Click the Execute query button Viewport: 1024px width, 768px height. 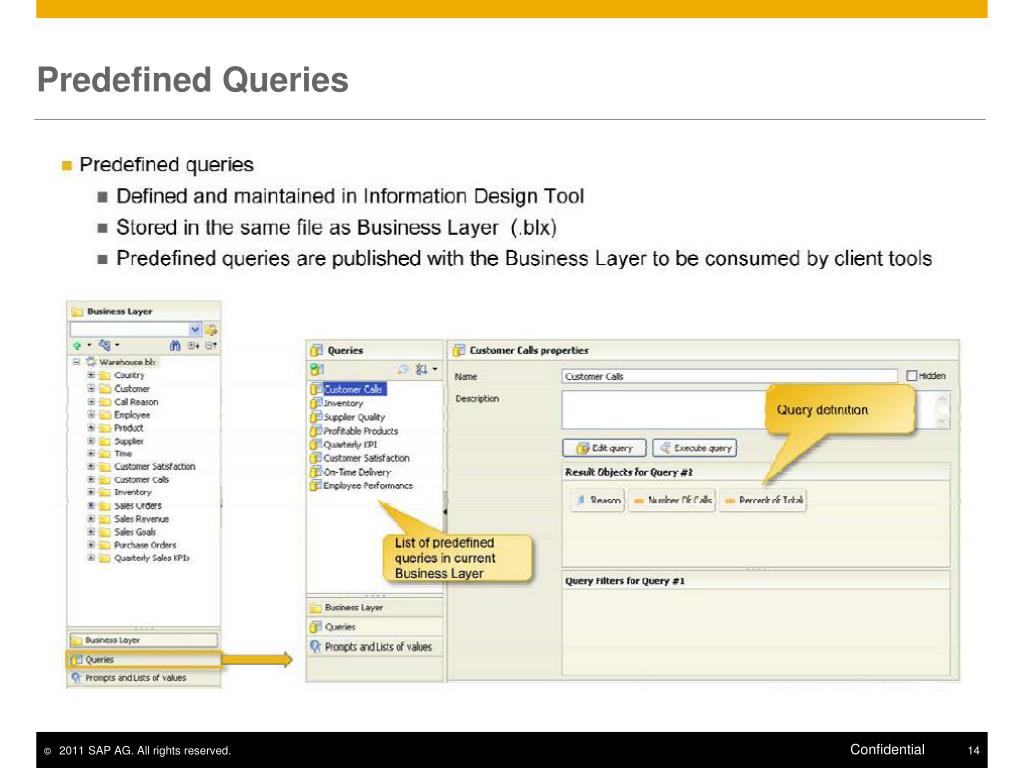click(x=695, y=448)
